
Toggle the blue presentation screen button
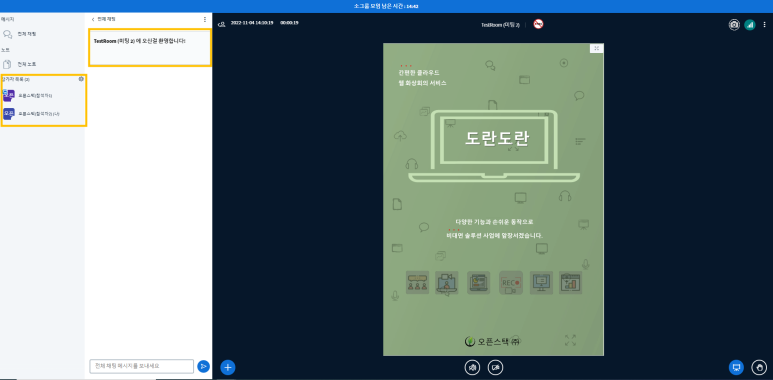coord(737,367)
